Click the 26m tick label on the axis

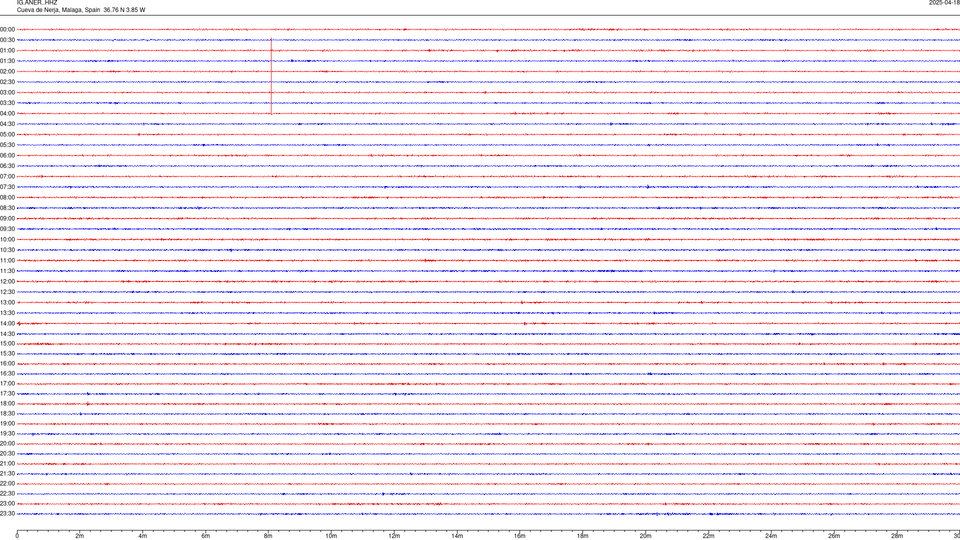coord(834,536)
